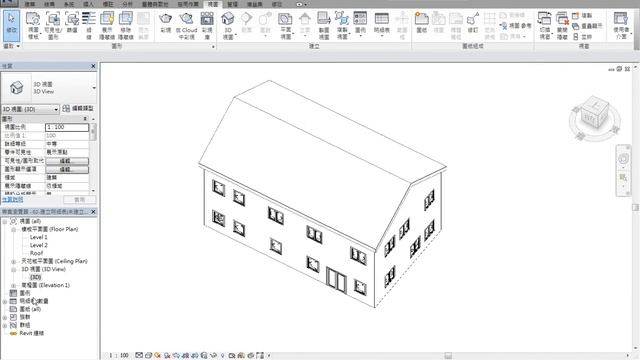
Task: Click the Properties help link
Action: tap(13, 199)
